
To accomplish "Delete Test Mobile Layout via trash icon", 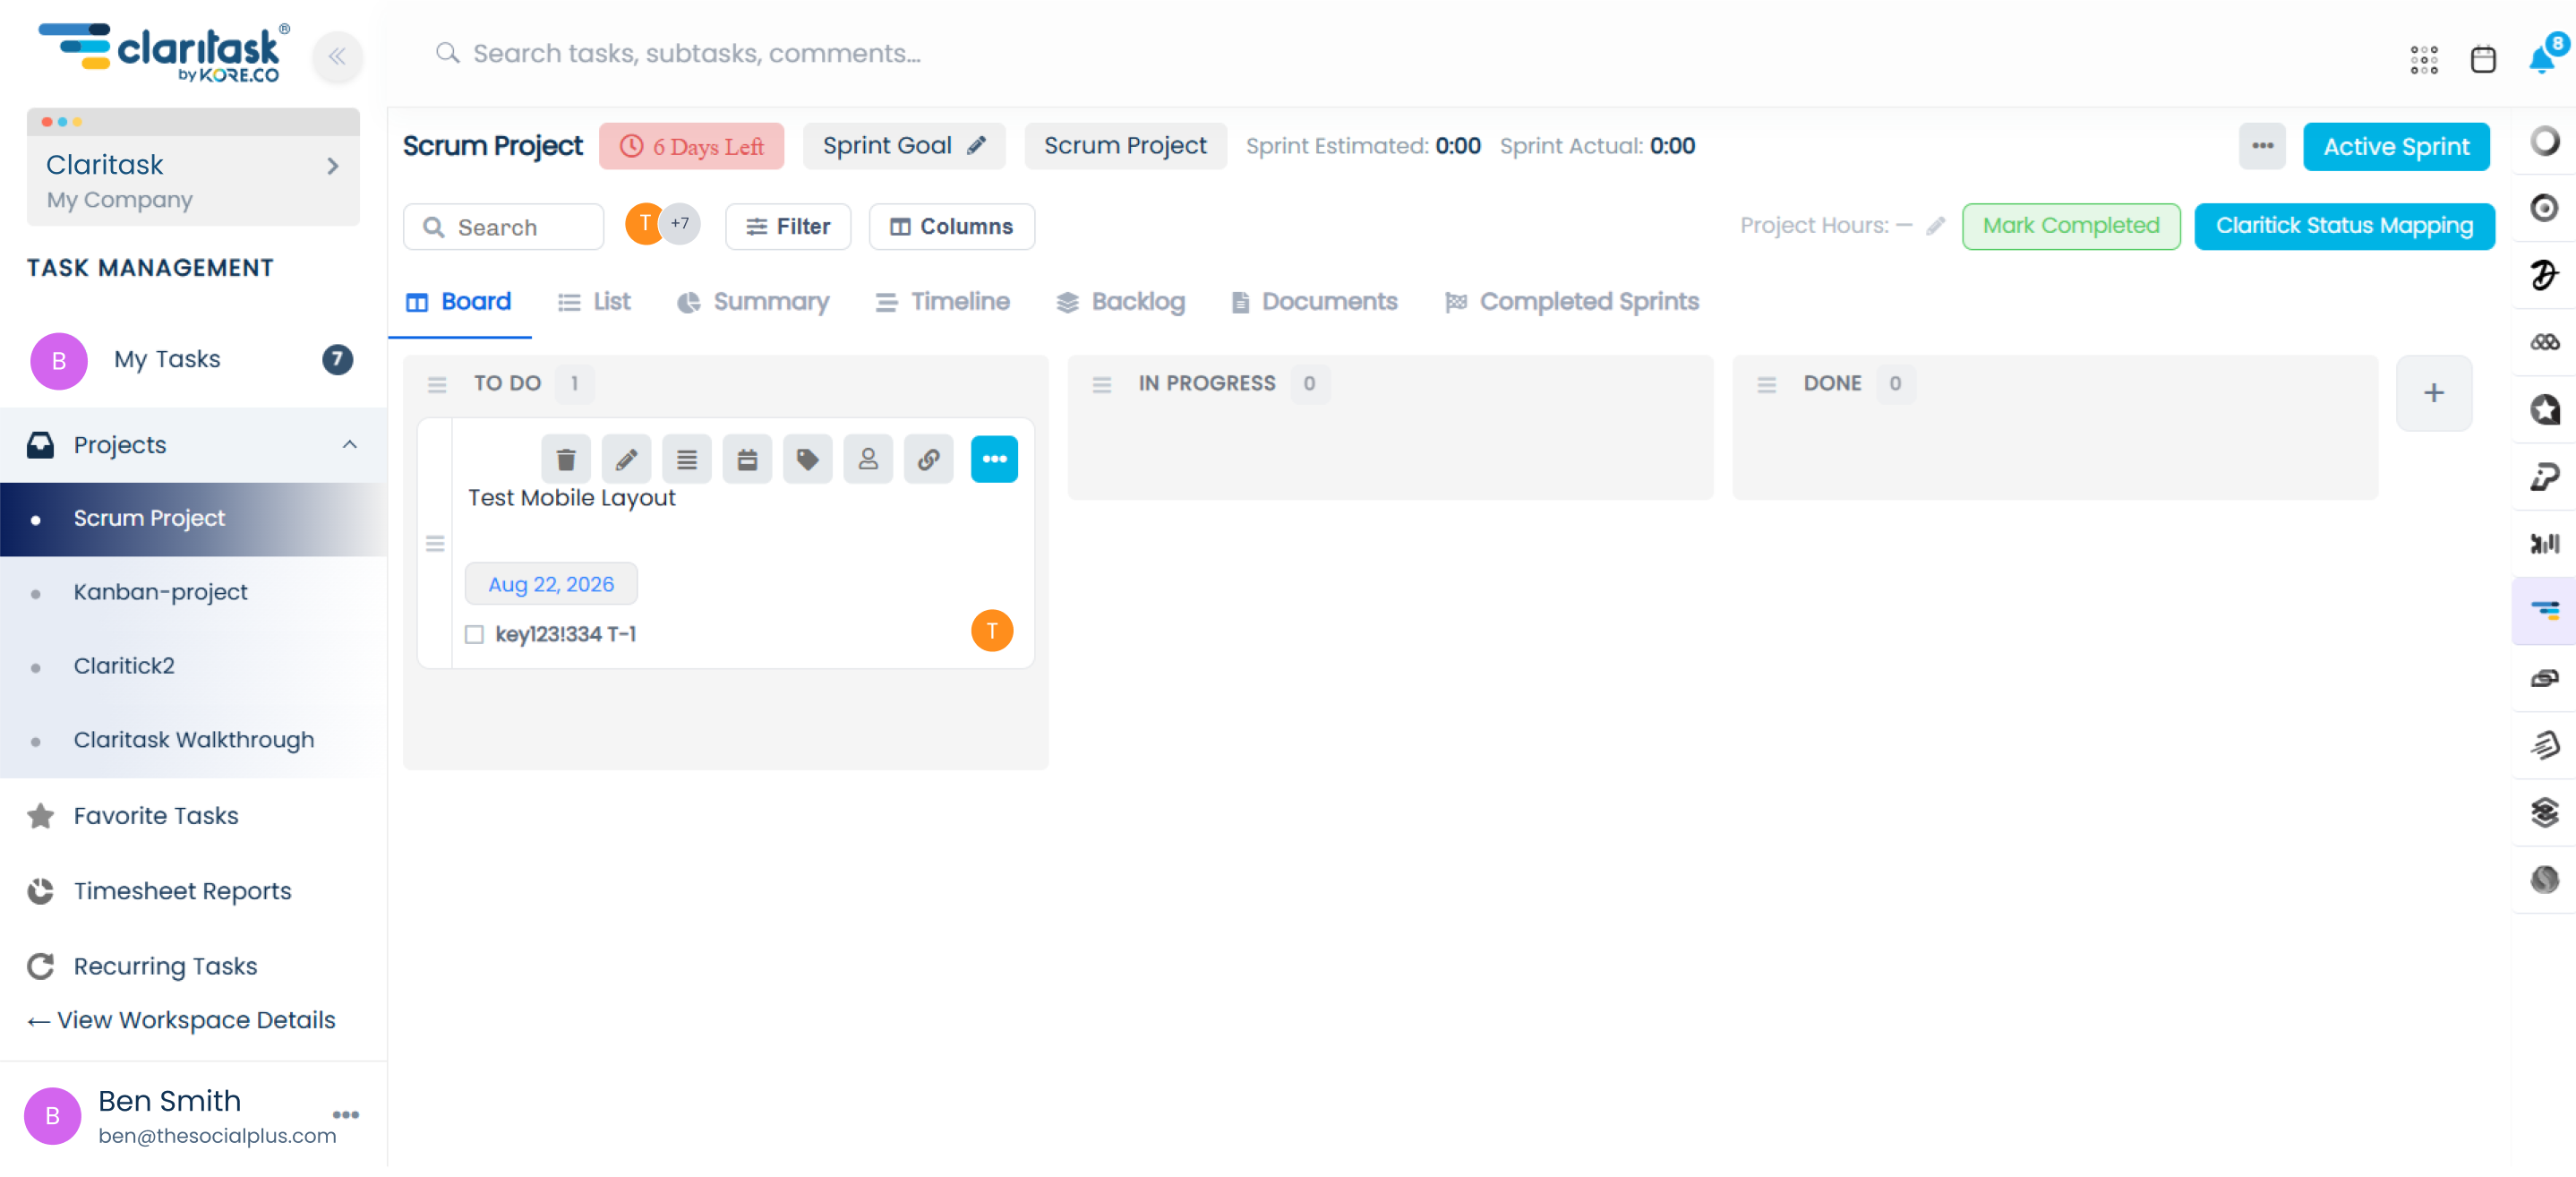I will pos(566,459).
